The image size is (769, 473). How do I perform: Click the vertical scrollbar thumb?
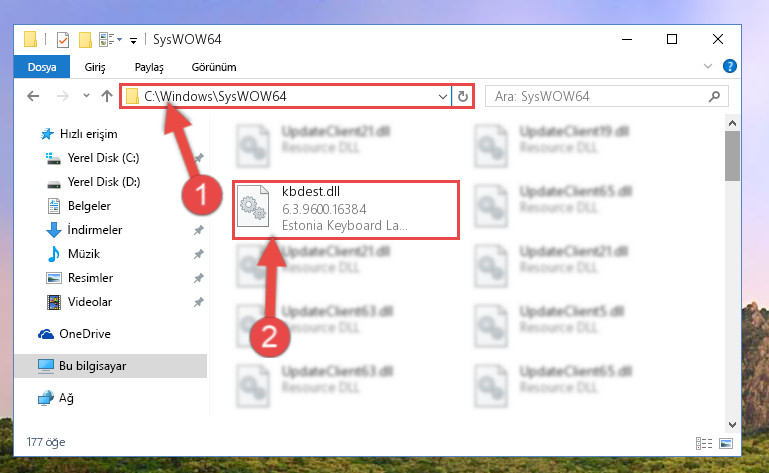tap(732, 156)
